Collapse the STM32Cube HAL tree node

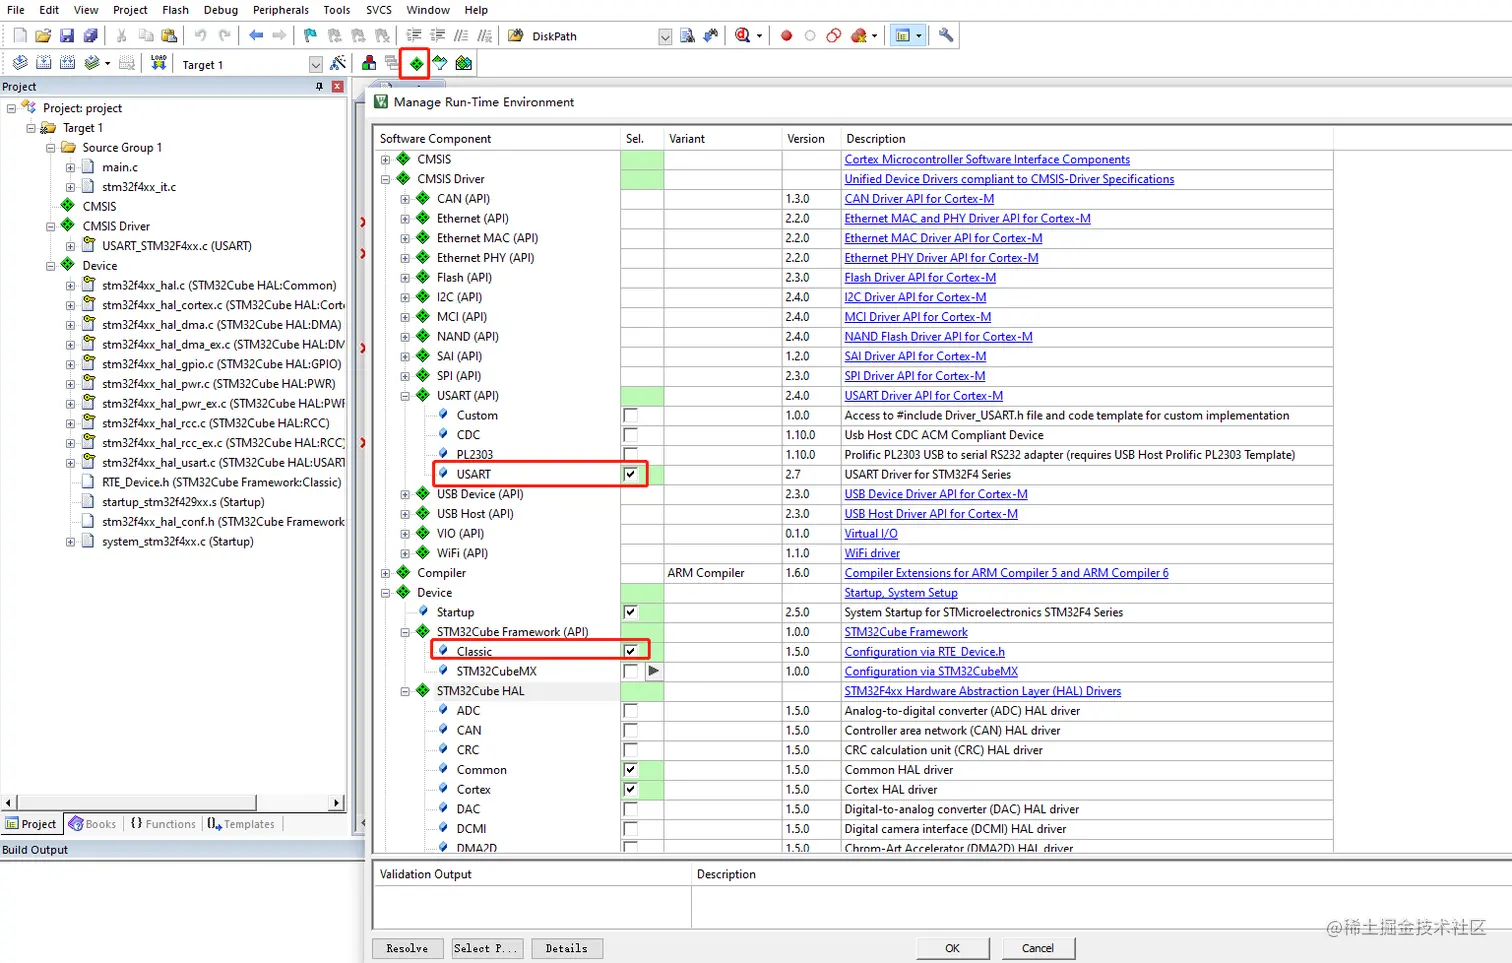tap(405, 691)
